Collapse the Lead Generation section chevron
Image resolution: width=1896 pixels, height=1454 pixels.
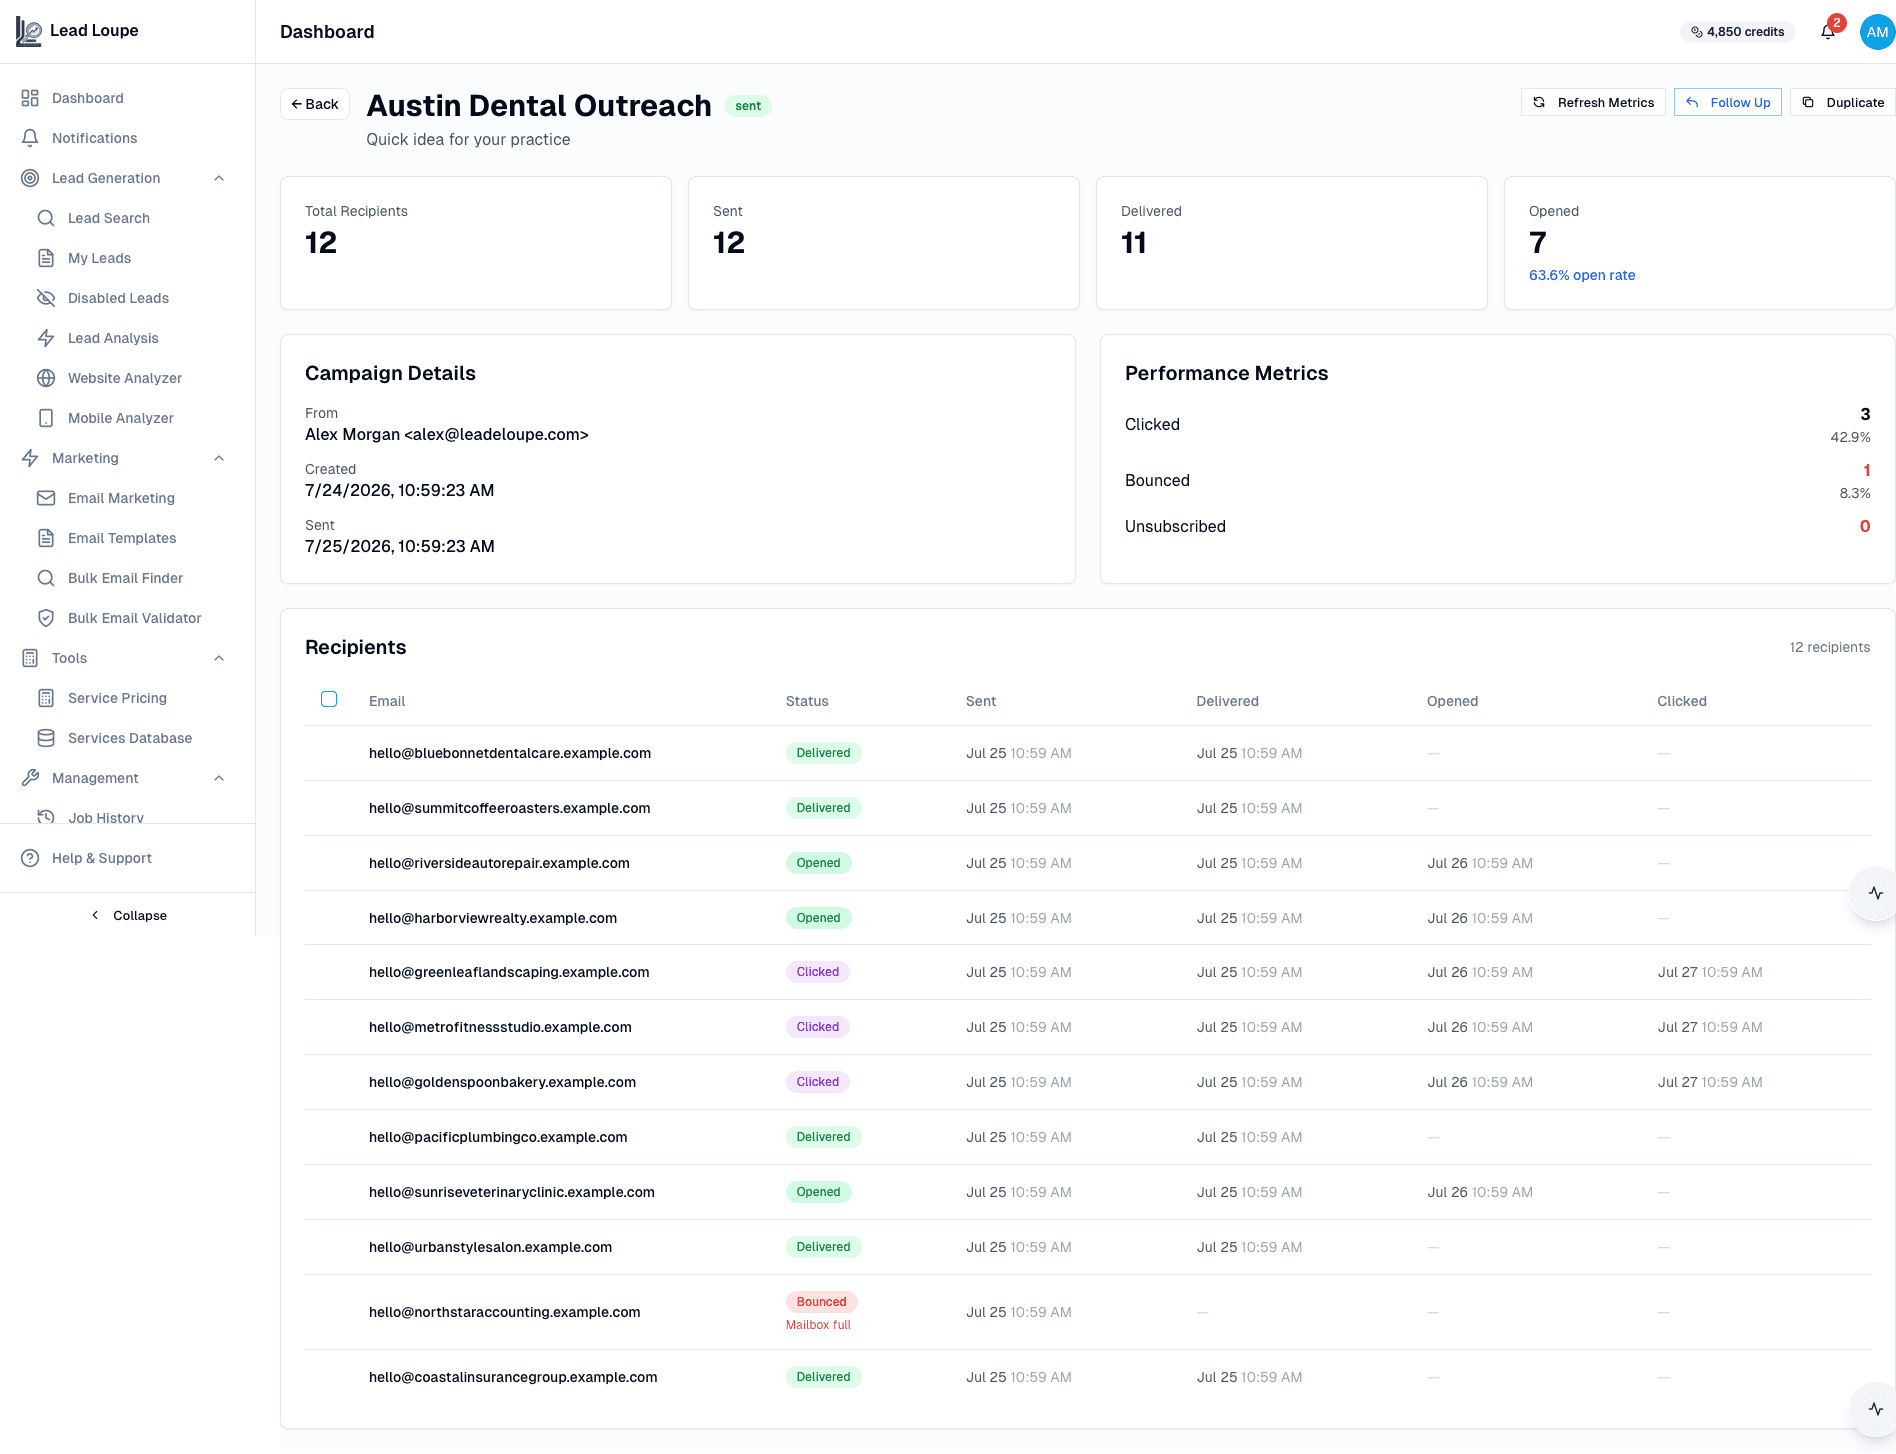(x=219, y=178)
